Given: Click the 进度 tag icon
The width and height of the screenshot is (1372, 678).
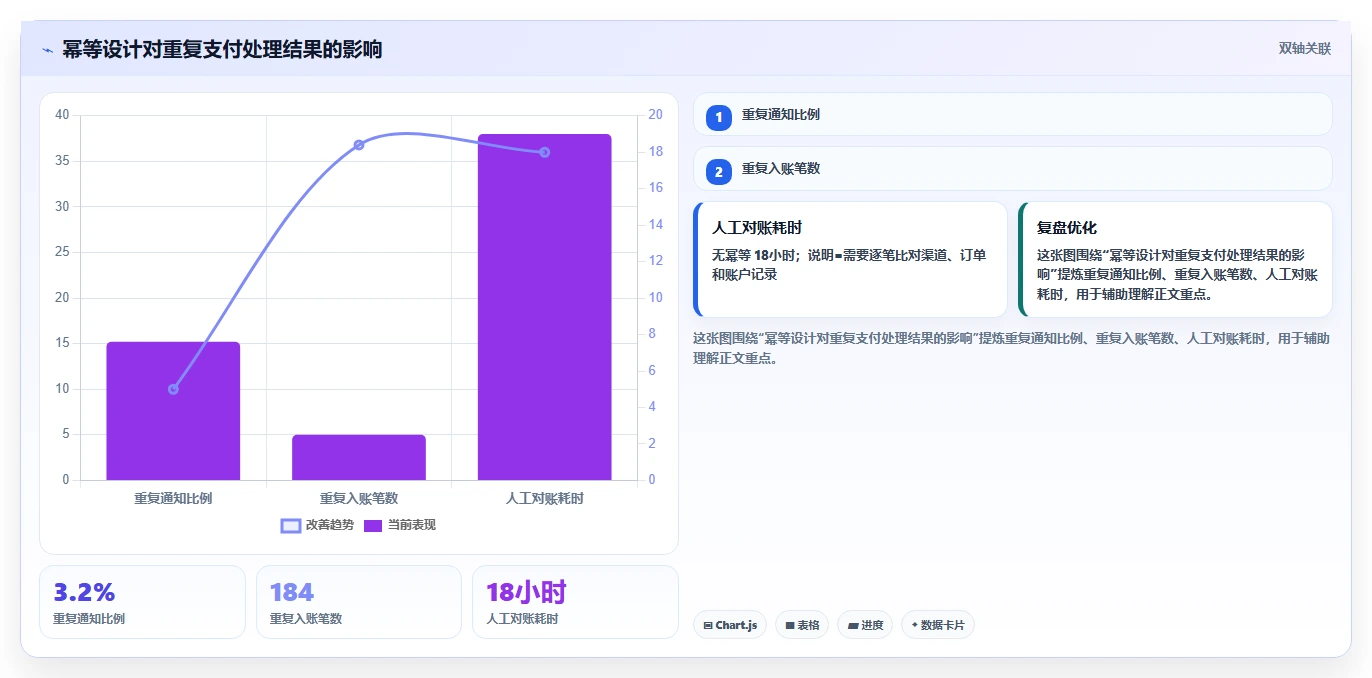Looking at the screenshot, I should 853,625.
